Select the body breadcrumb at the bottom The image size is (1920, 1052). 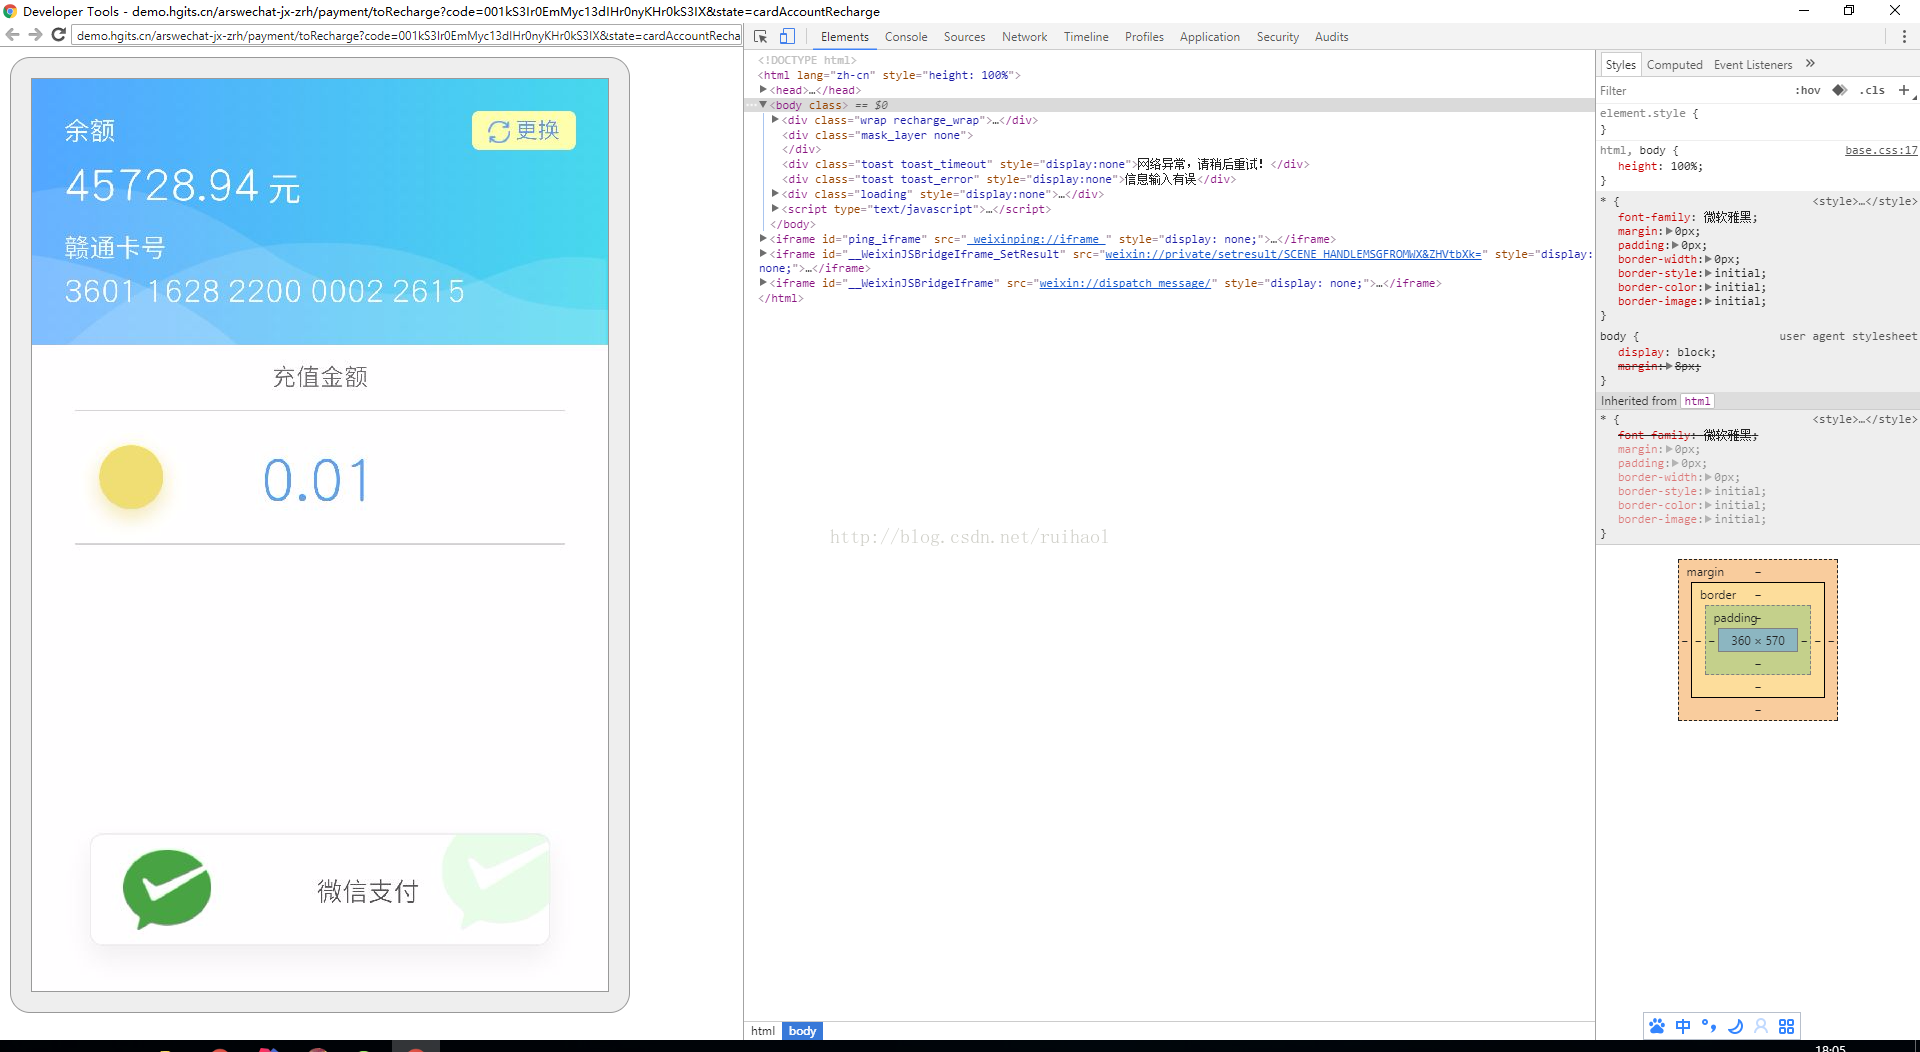[802, 1031]
